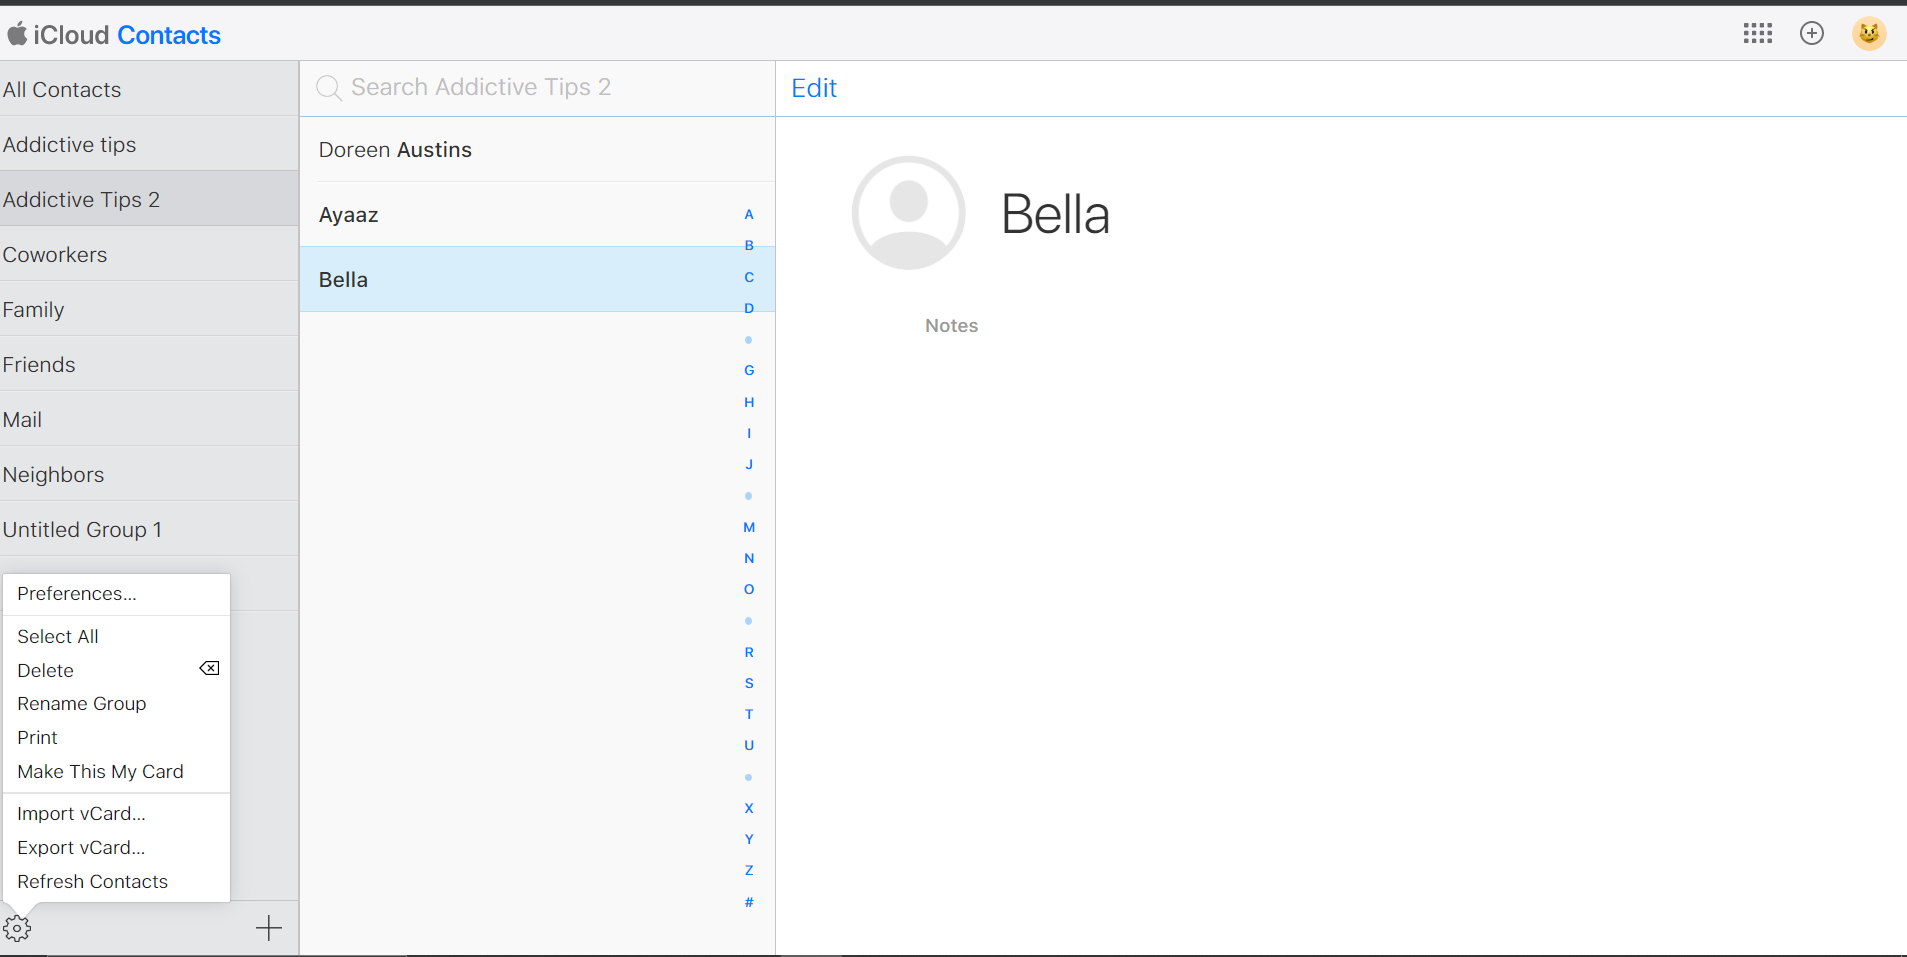Screen dimensions: 1907x957
Task: Open the Contacts app title dropdown
Action: pos(168,35)
